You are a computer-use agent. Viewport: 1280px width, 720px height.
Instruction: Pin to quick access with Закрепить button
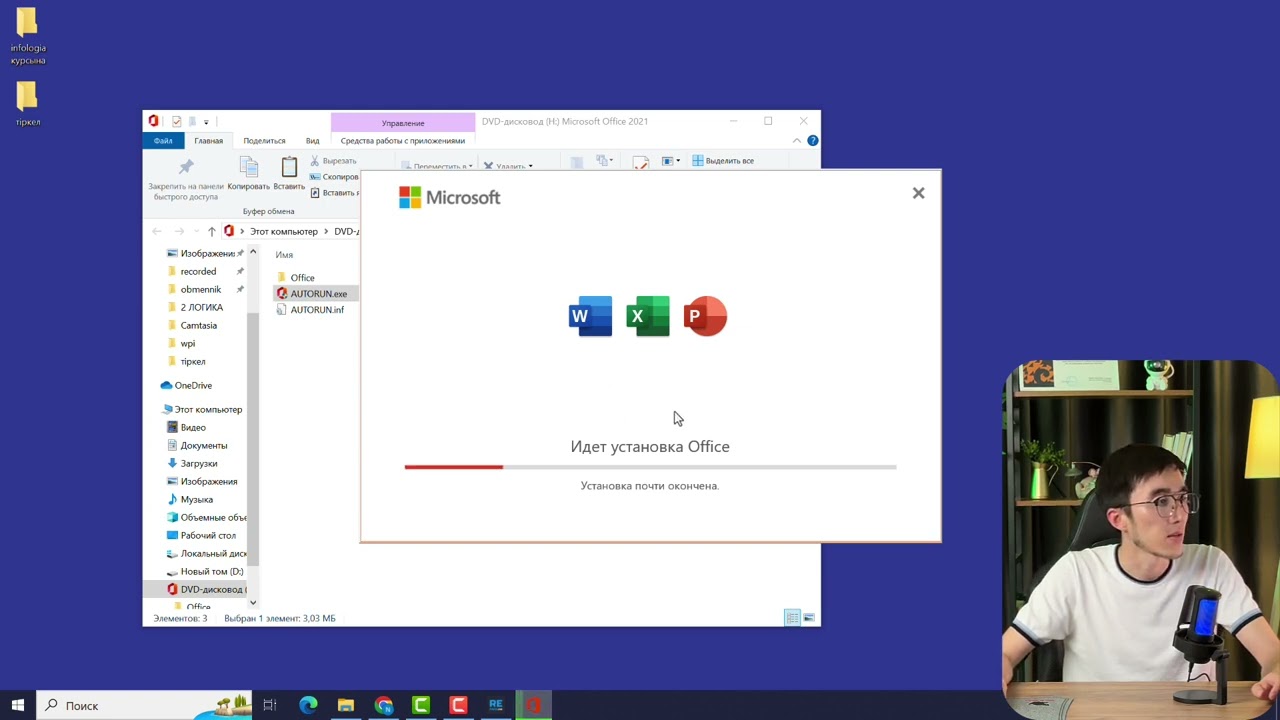[x=186, y=180]
